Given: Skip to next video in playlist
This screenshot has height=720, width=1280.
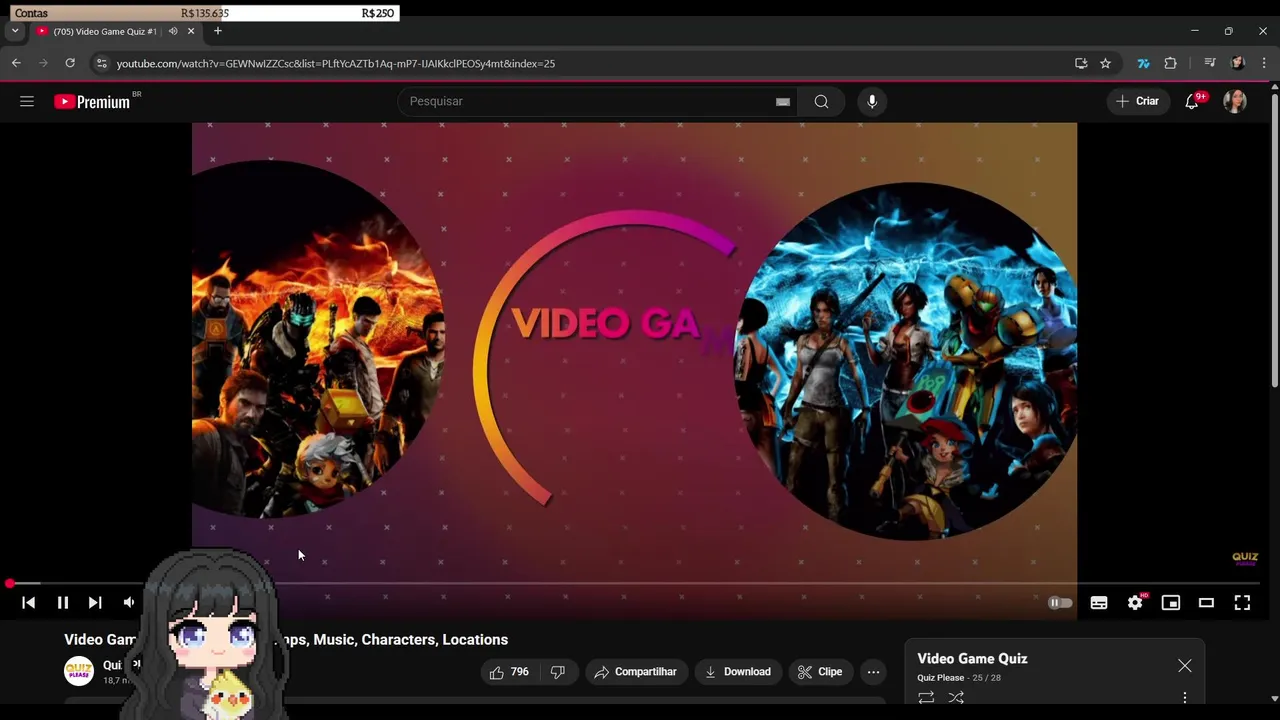Looking at the screenshot, I should point(95,602).
